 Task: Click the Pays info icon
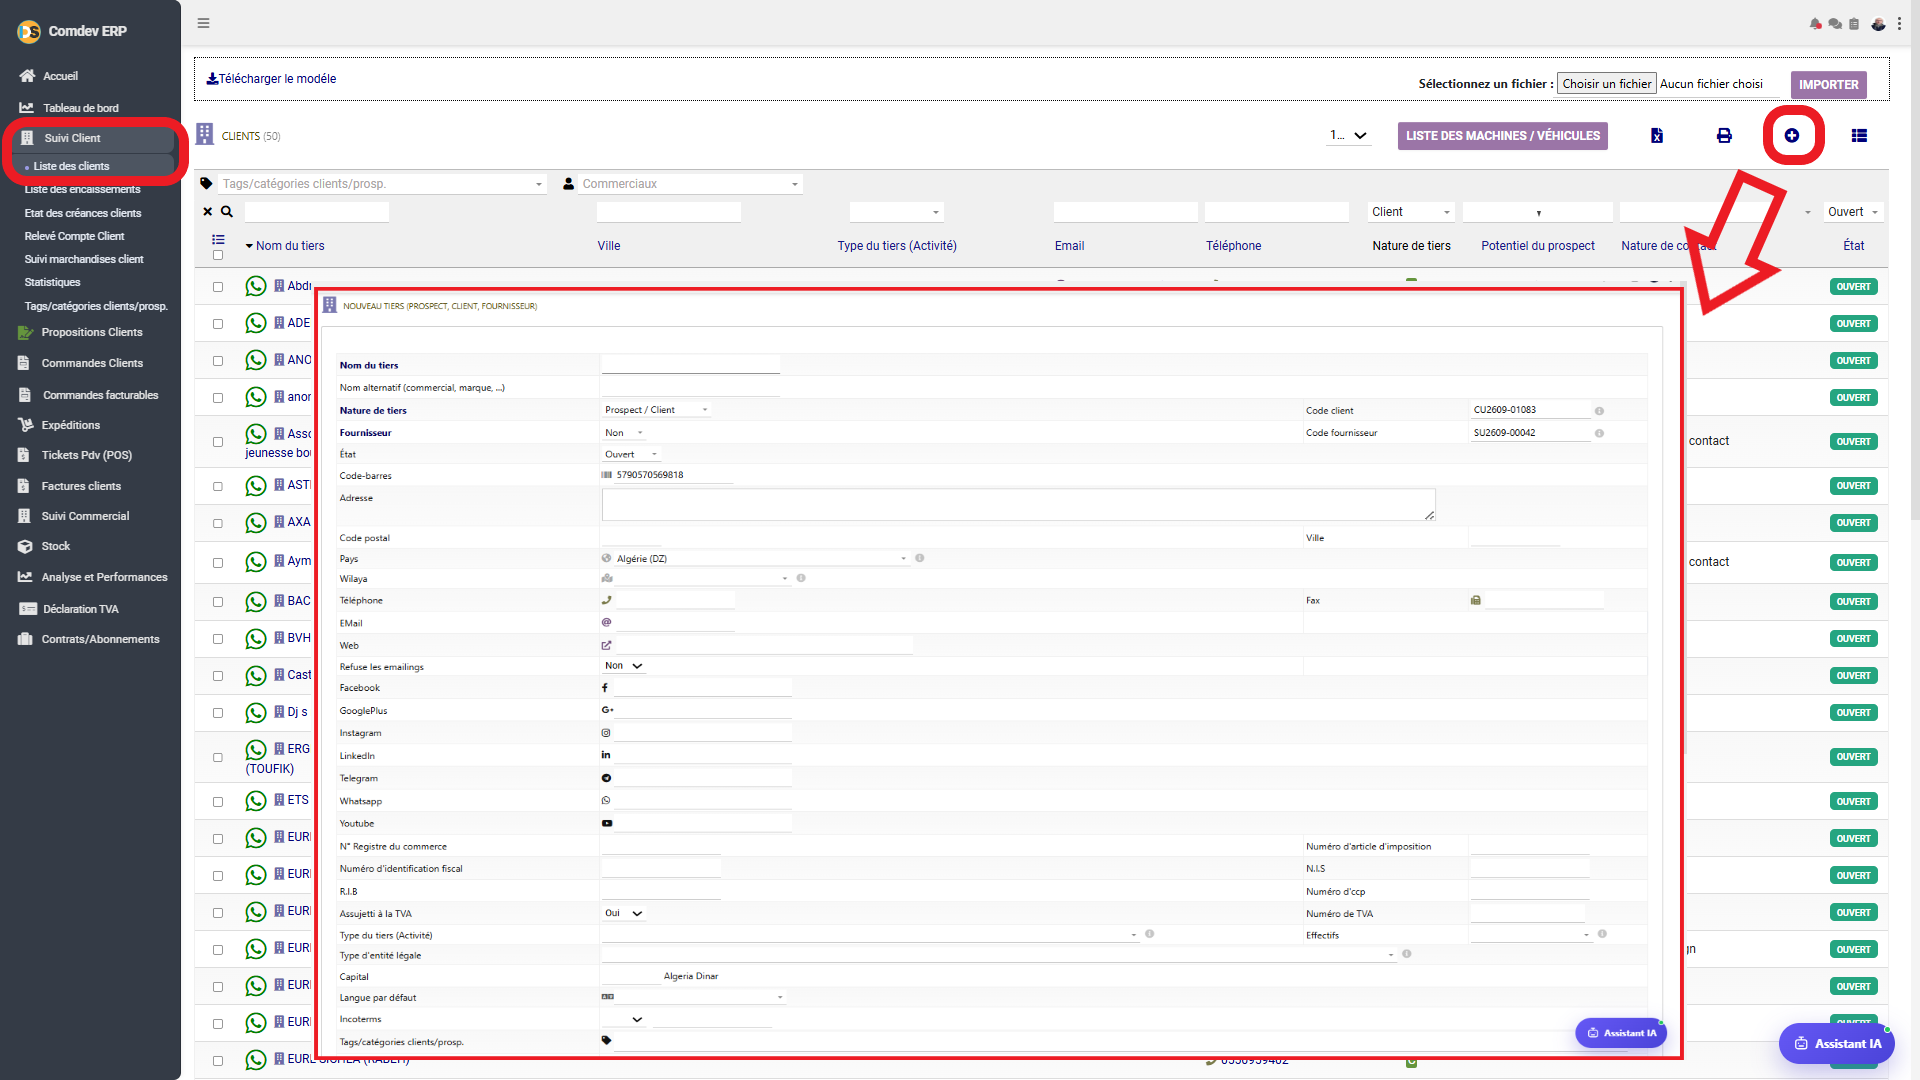point(919,558)
